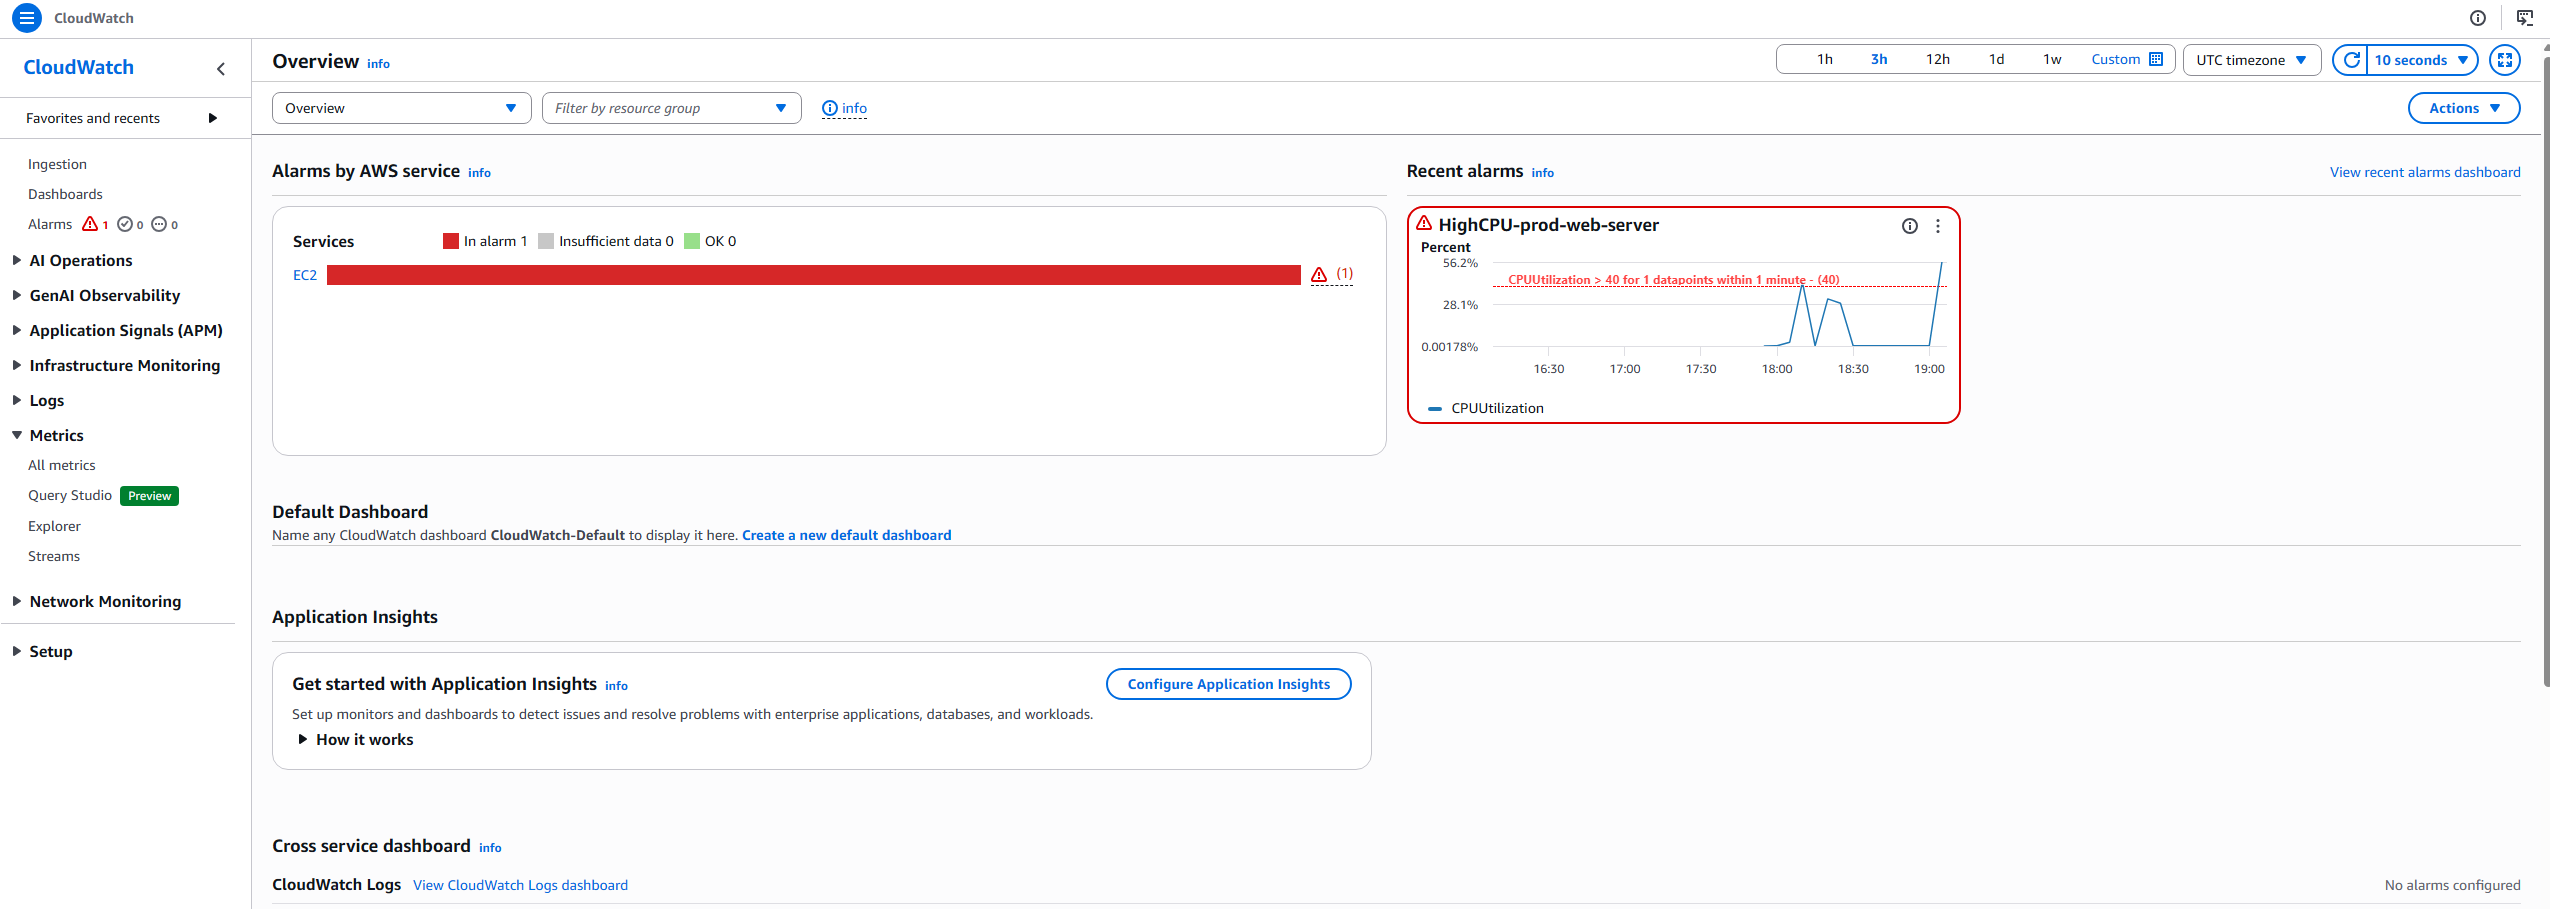Toggle the In alarm red legend swatch

point(451,241)
